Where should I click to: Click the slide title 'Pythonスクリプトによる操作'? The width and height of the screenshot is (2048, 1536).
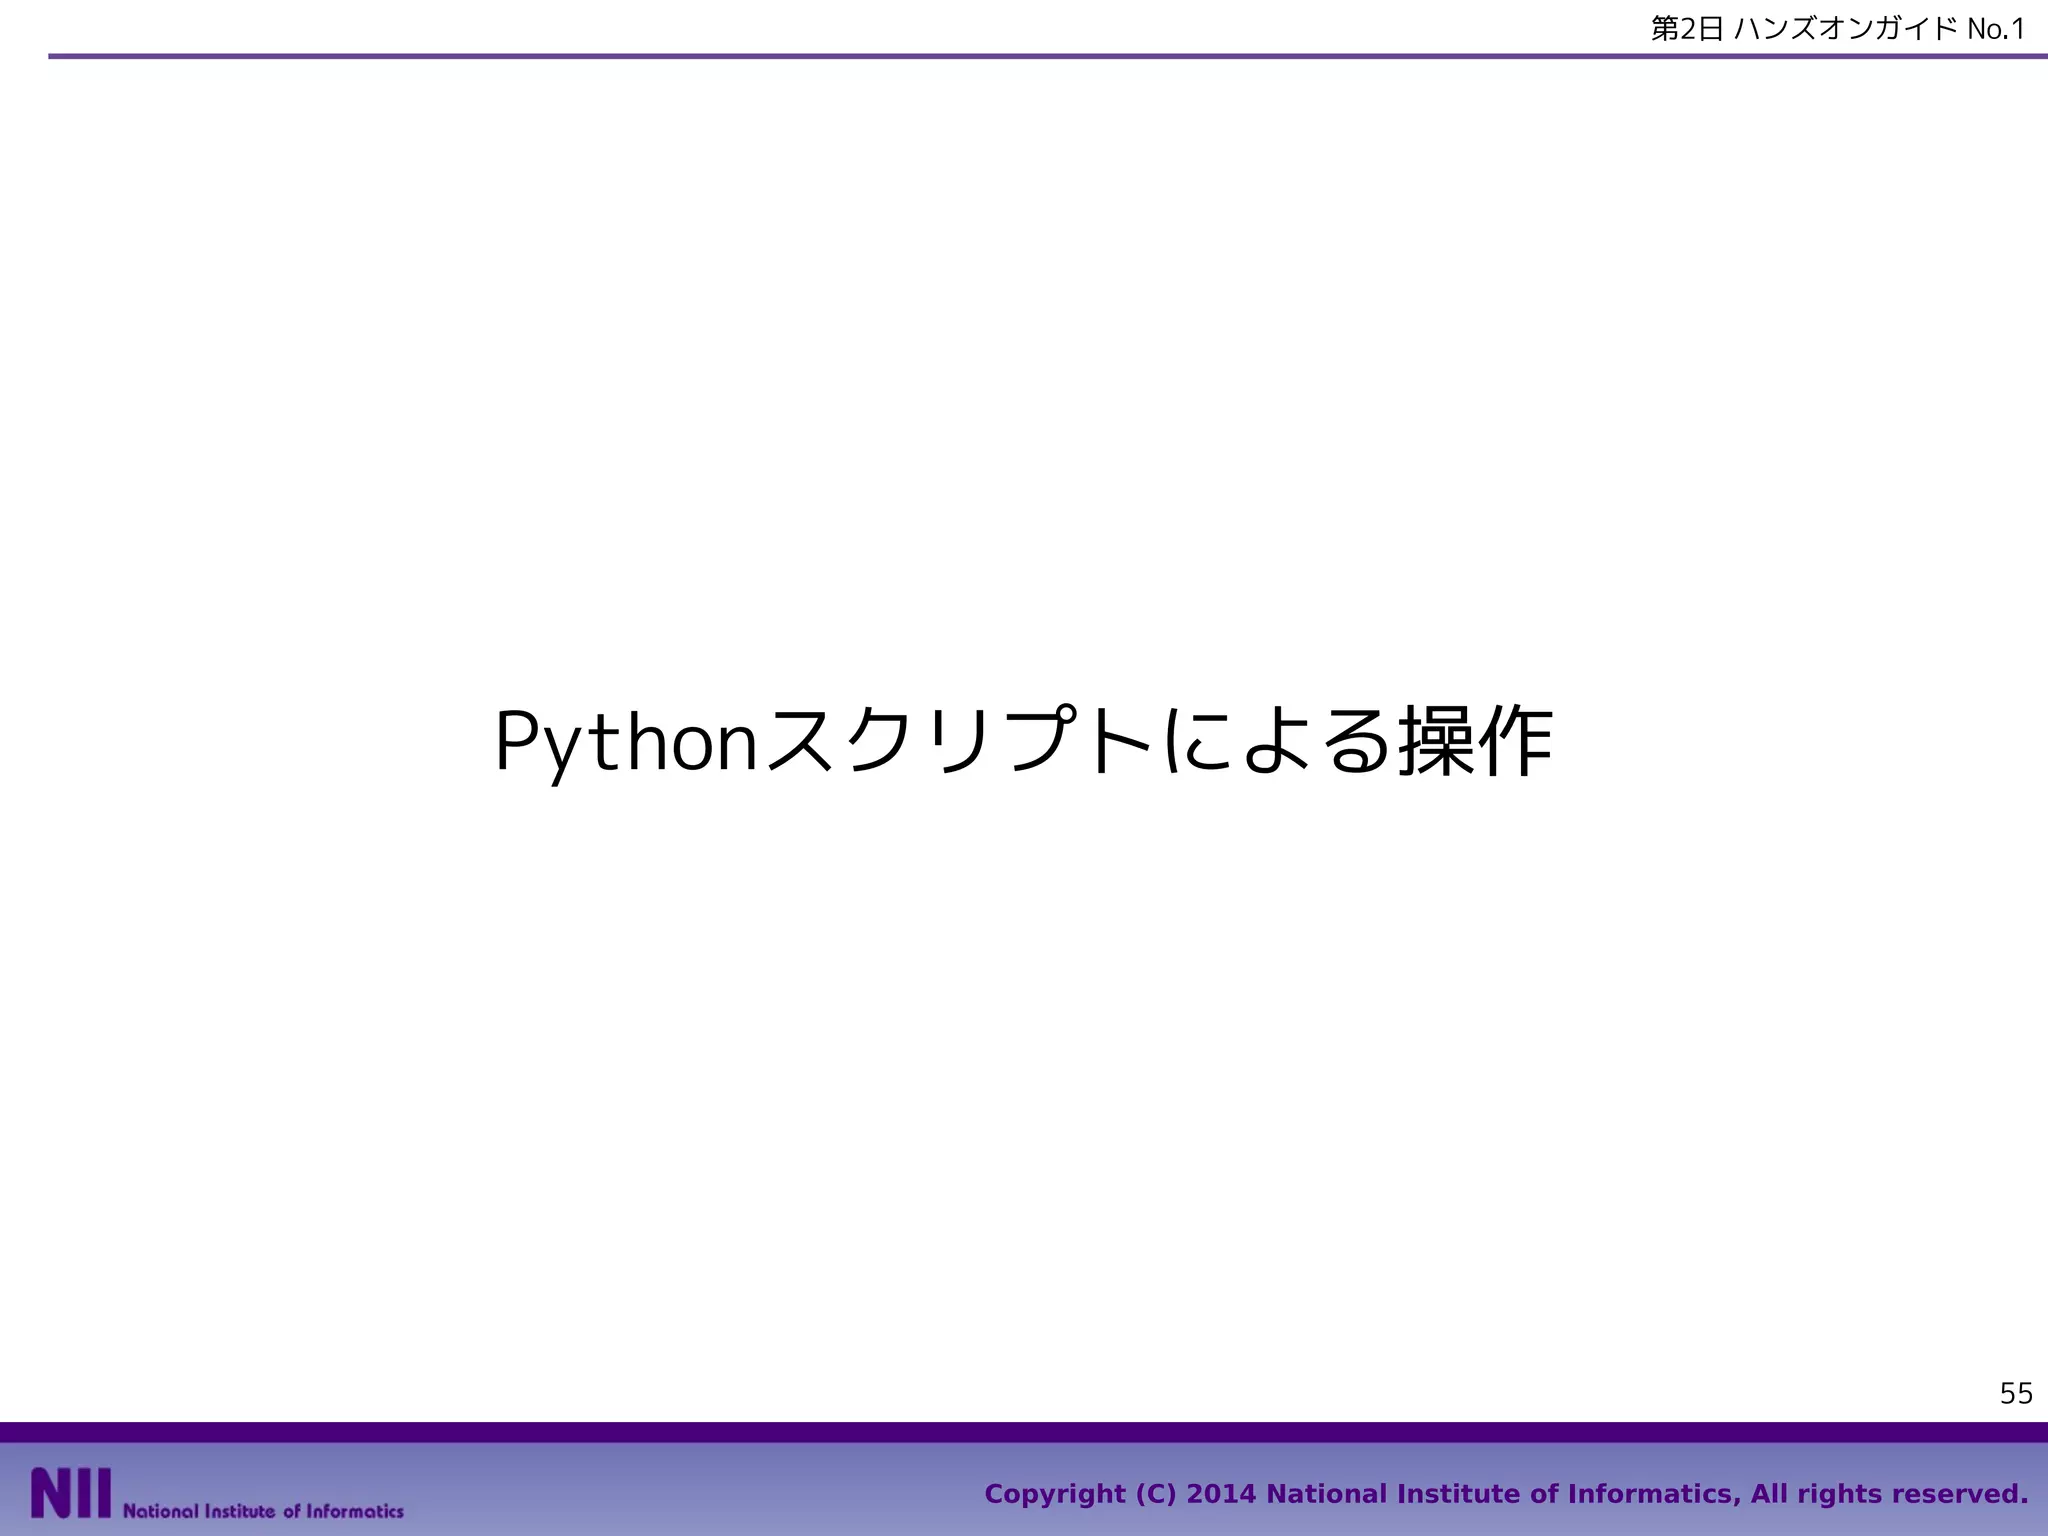point(1024,742)
